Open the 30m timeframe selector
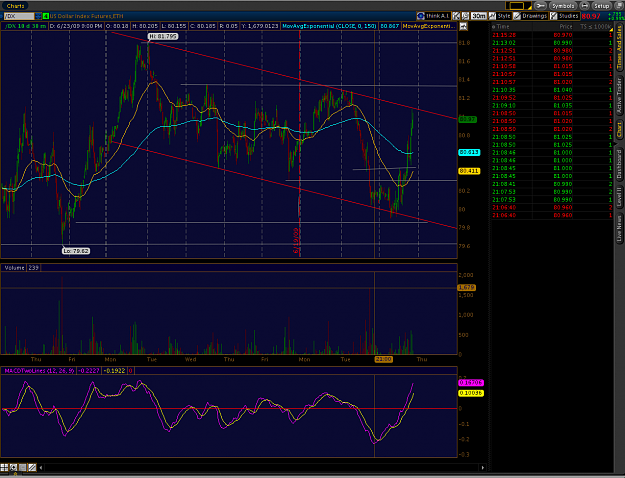This screenshot has height=478, width=625. pyautogui.click(x=478, y=16)
